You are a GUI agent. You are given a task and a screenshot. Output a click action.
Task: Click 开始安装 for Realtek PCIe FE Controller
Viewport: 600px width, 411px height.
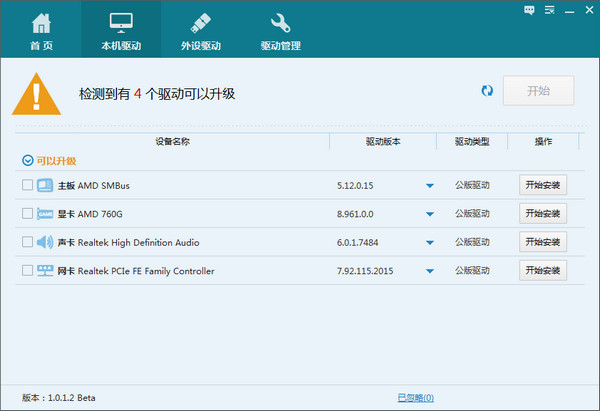pos(543,271)
